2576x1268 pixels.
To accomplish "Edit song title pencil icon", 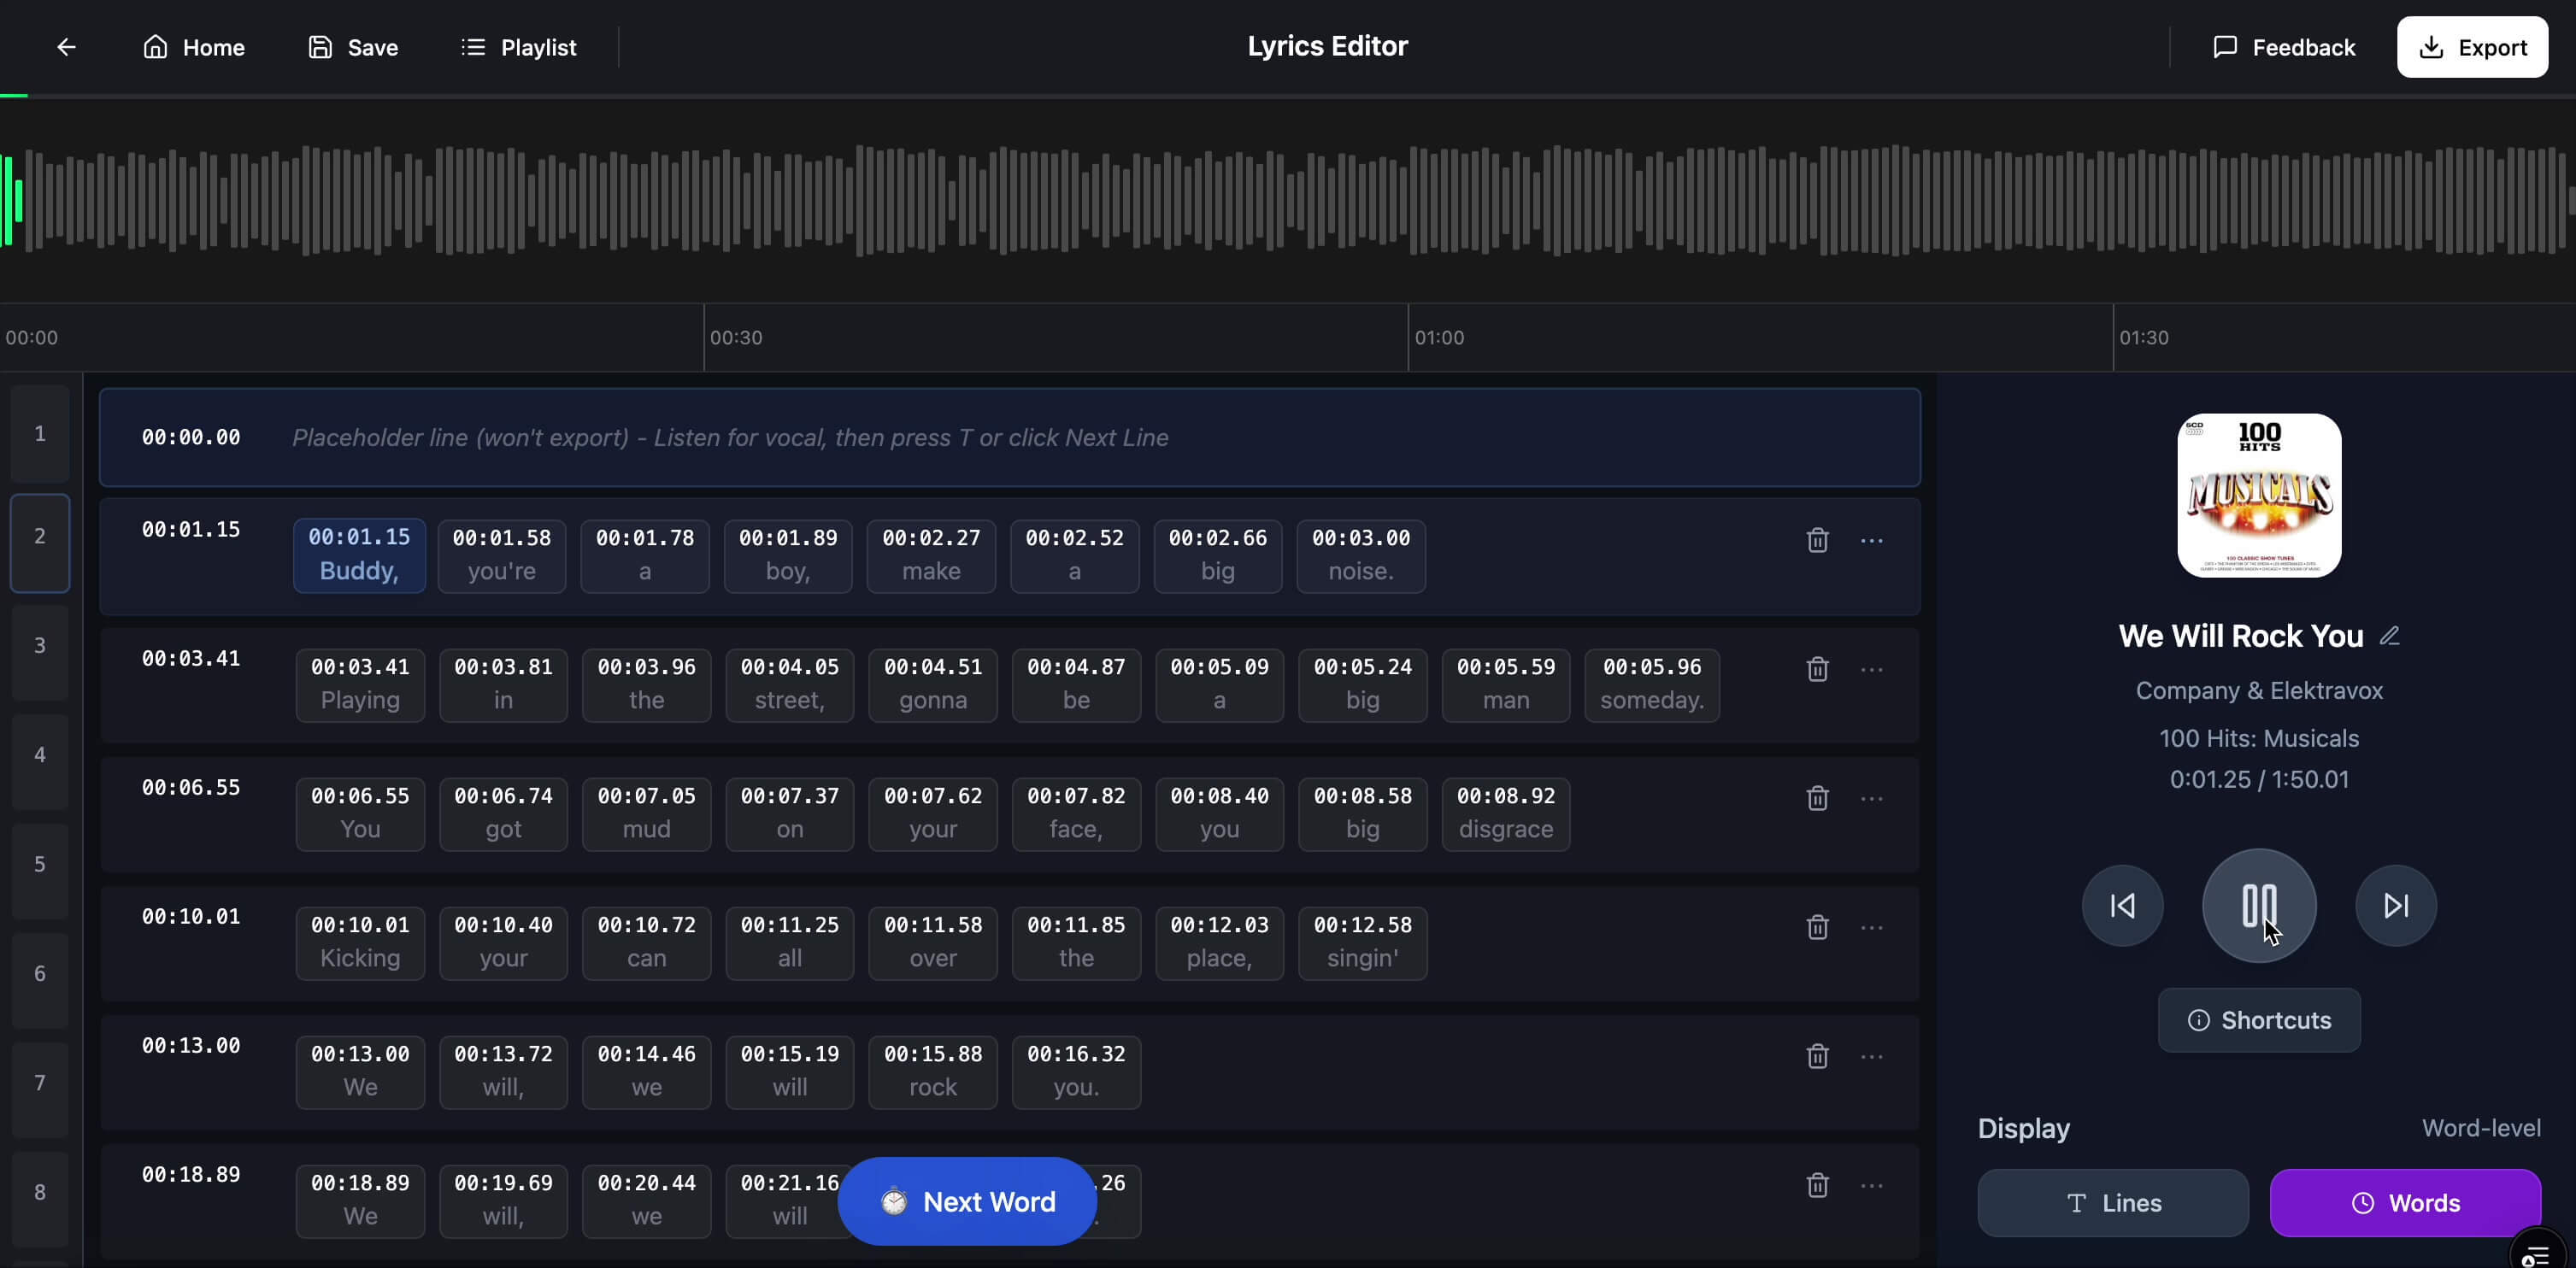I will [x=2389, y=636].
